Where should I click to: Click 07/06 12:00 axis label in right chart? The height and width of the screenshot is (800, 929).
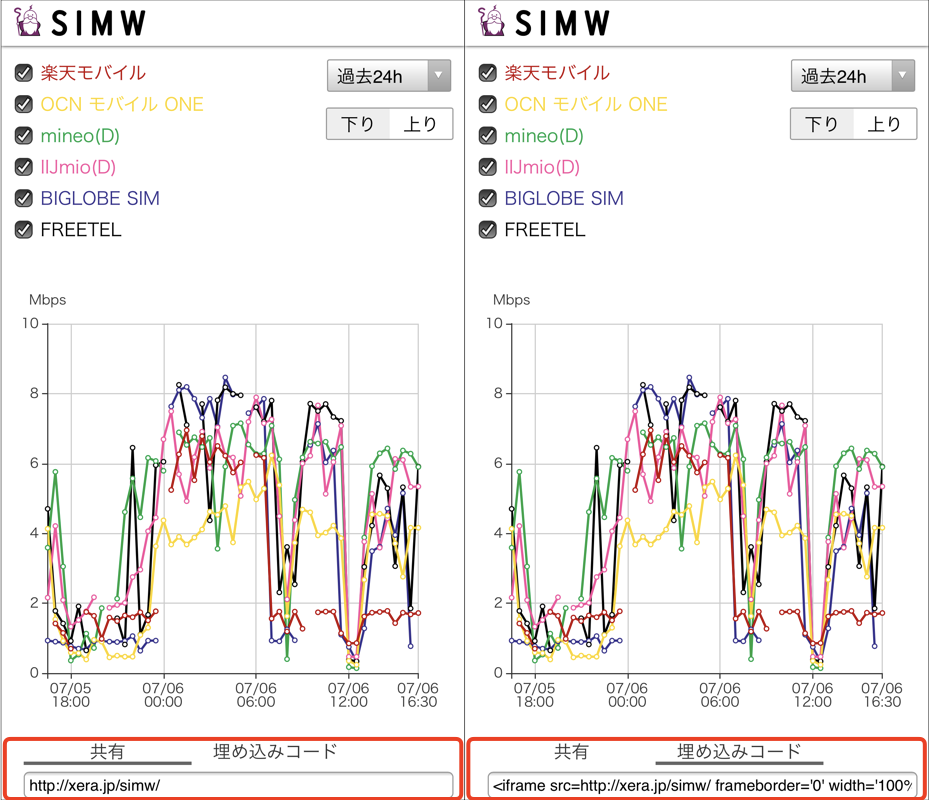812,695
